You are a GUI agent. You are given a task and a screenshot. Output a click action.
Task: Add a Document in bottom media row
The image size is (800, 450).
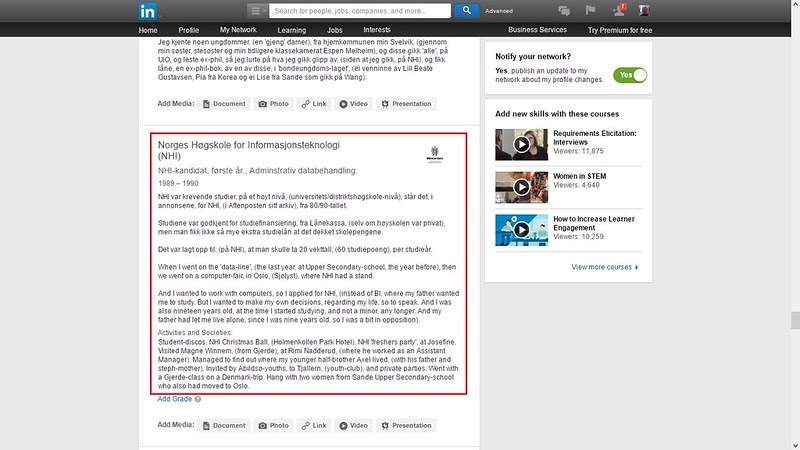tap(224, 426)
